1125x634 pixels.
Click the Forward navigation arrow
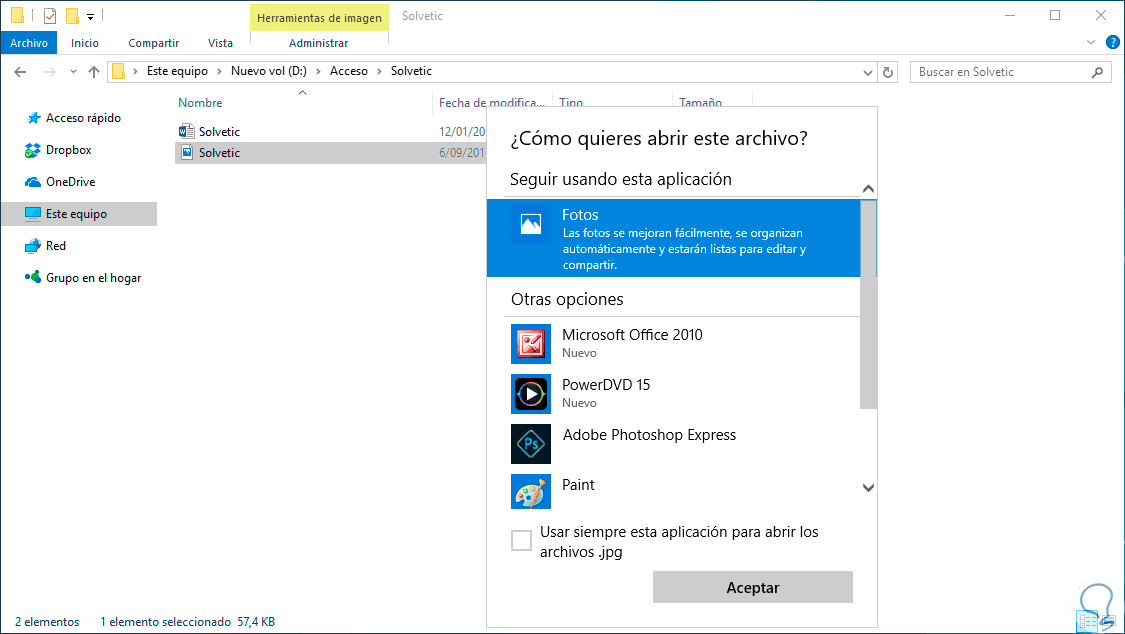tap(50, 72)
